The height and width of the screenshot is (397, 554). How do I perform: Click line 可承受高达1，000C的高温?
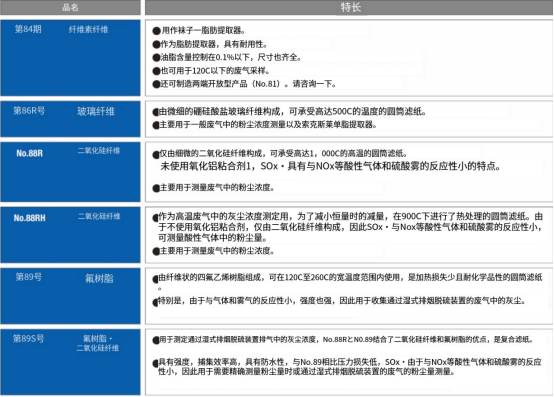click(283, 153)
